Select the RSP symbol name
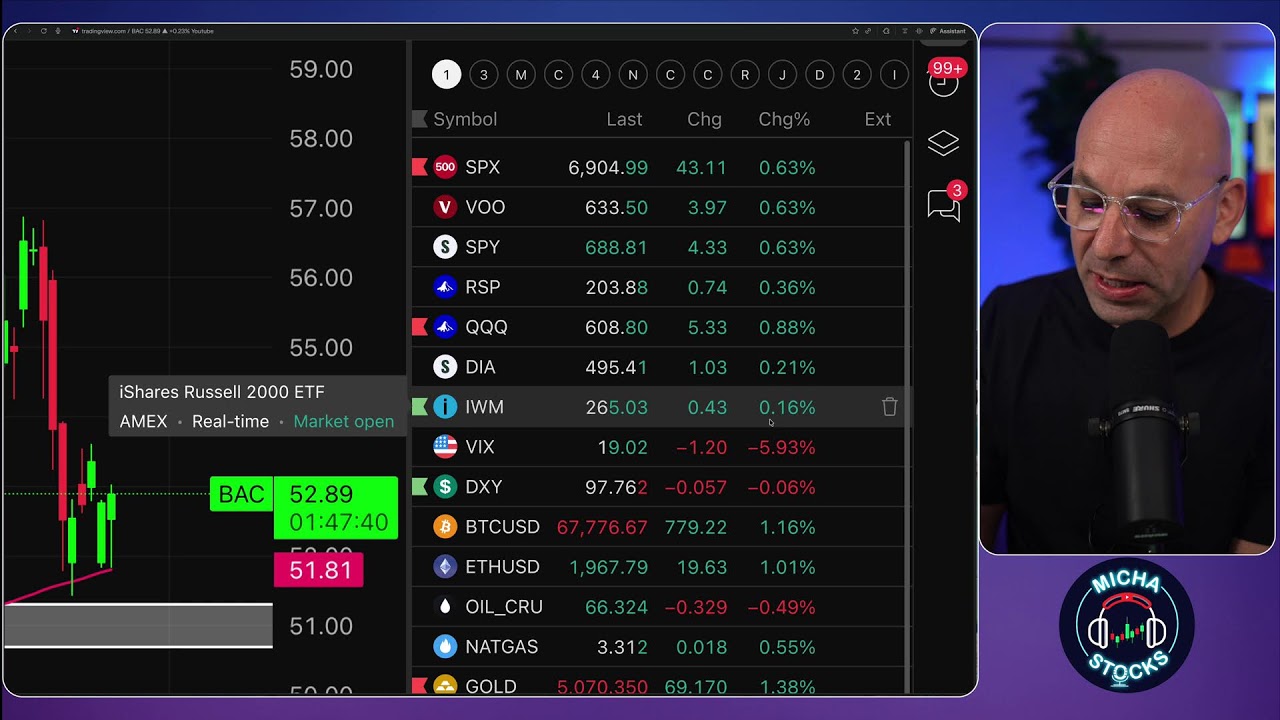1280x720 pixels. point(483,287)
